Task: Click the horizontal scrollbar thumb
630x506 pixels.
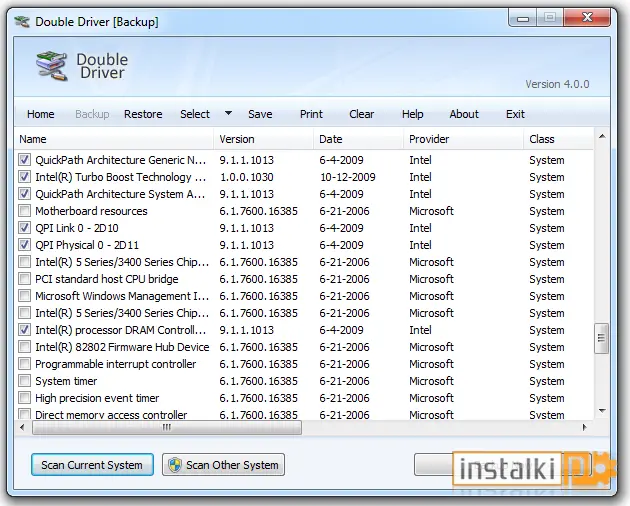Action: pyautogui.click(x=167, y=427)
